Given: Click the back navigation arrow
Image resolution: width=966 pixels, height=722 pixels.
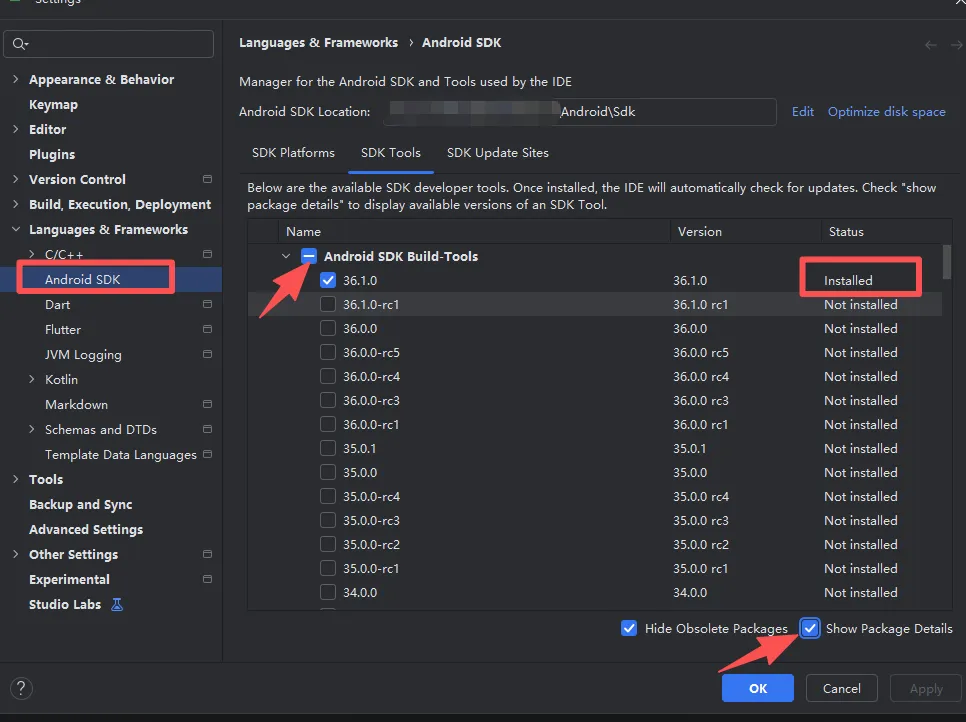Looking at the screenshot, I should click(x=931, y=44).
